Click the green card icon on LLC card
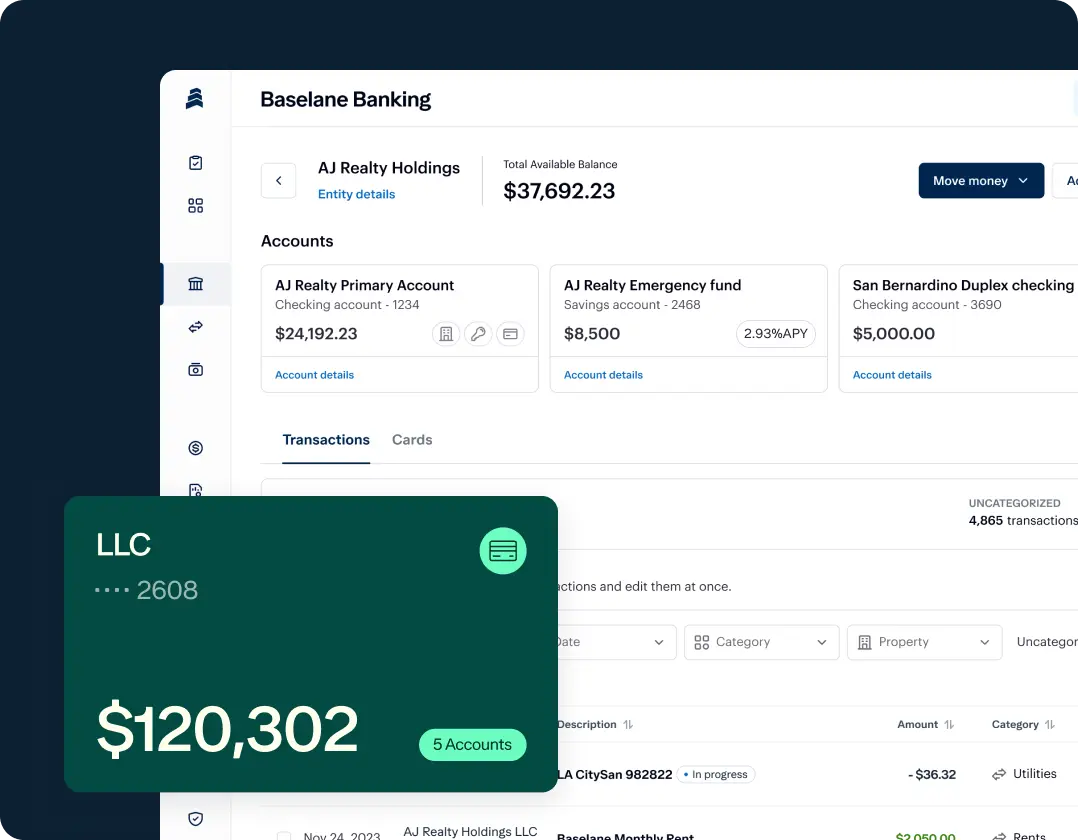Screen dimensions: 1078x840 503,551
